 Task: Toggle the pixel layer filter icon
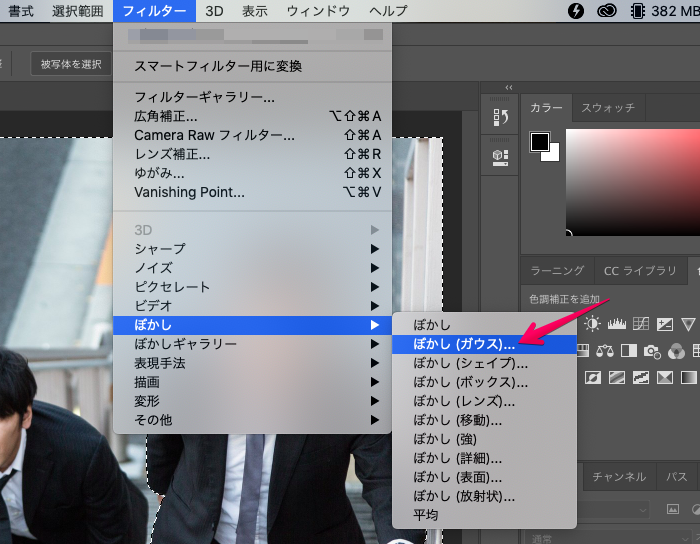coord(673,510)
